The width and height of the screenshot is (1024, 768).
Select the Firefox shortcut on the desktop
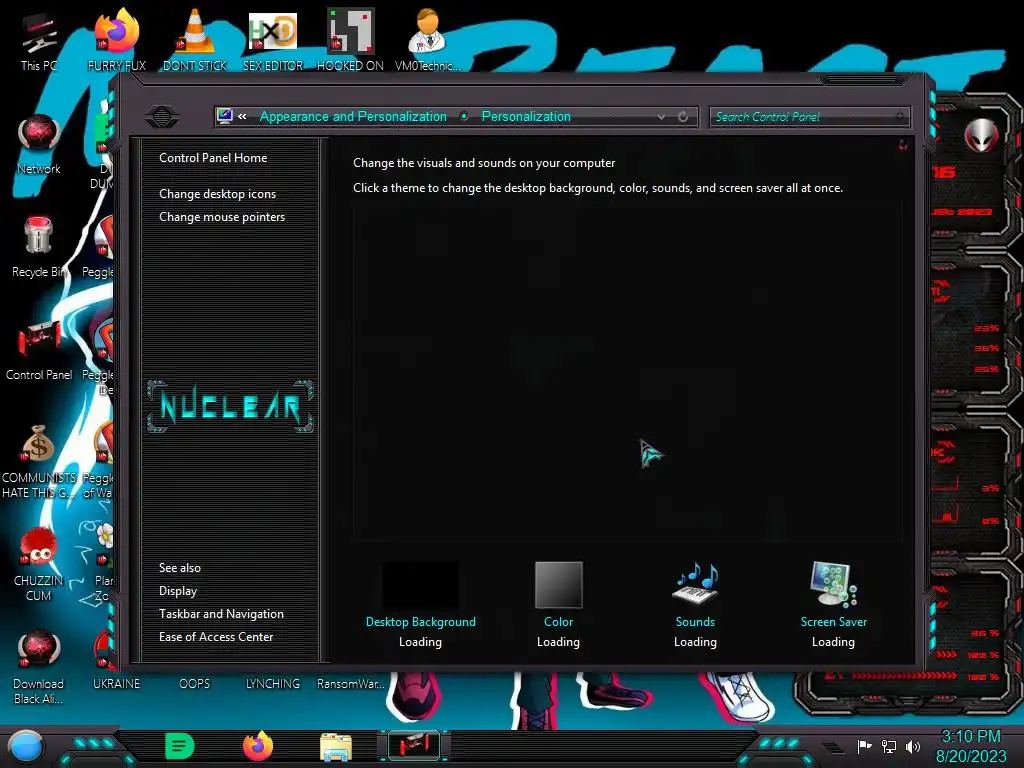[117, 40]
